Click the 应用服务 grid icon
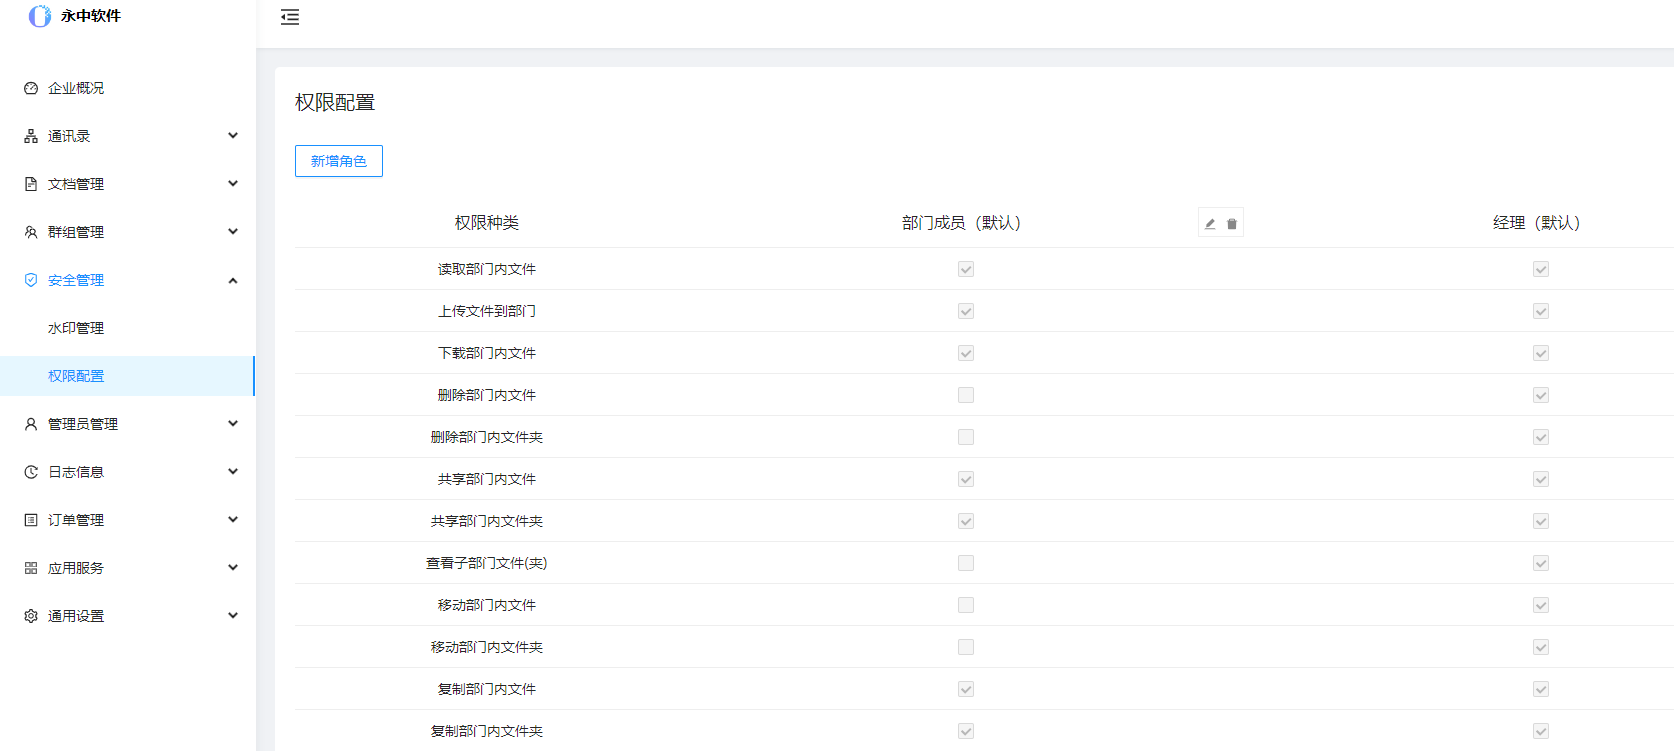Viewport: 1674px width, 751px height. coord(31,568)
